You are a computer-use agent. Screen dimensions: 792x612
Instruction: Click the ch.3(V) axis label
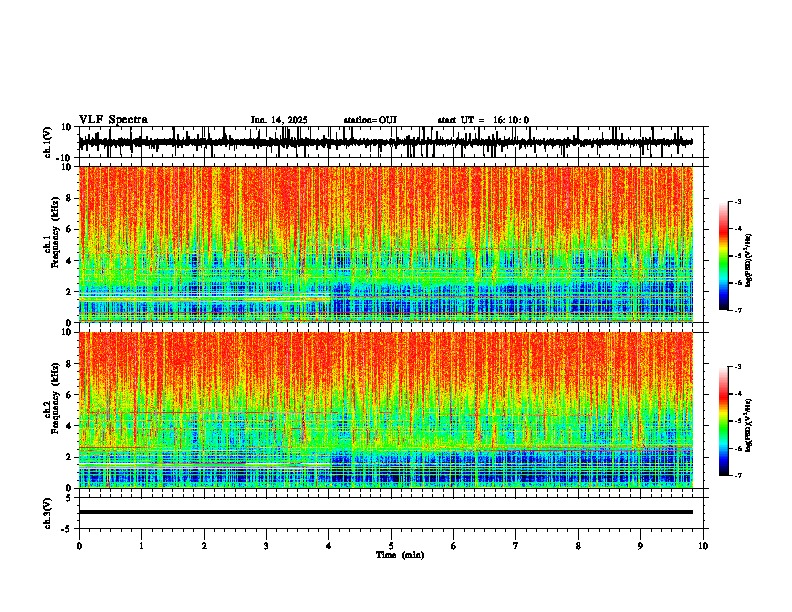(x=48, y=513)
